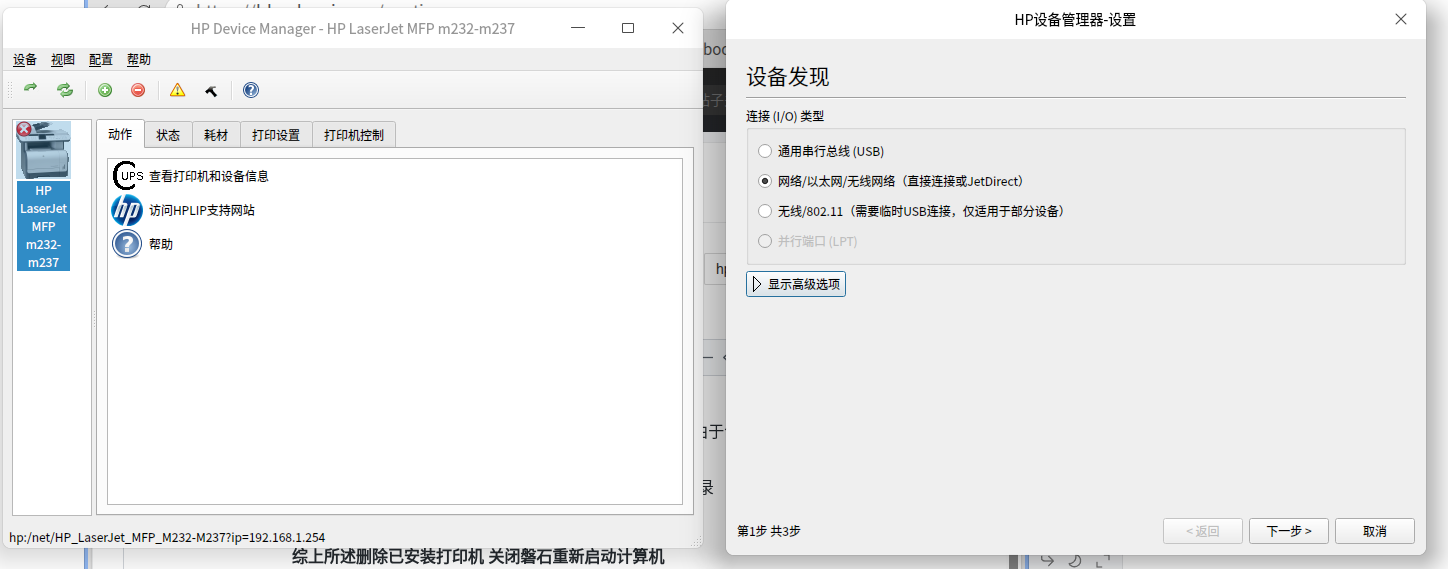Open the 视图 menu
Image resolution: width=1448 pixels, height=569 pixels.
pyautogui.click(x=63, y=60)
